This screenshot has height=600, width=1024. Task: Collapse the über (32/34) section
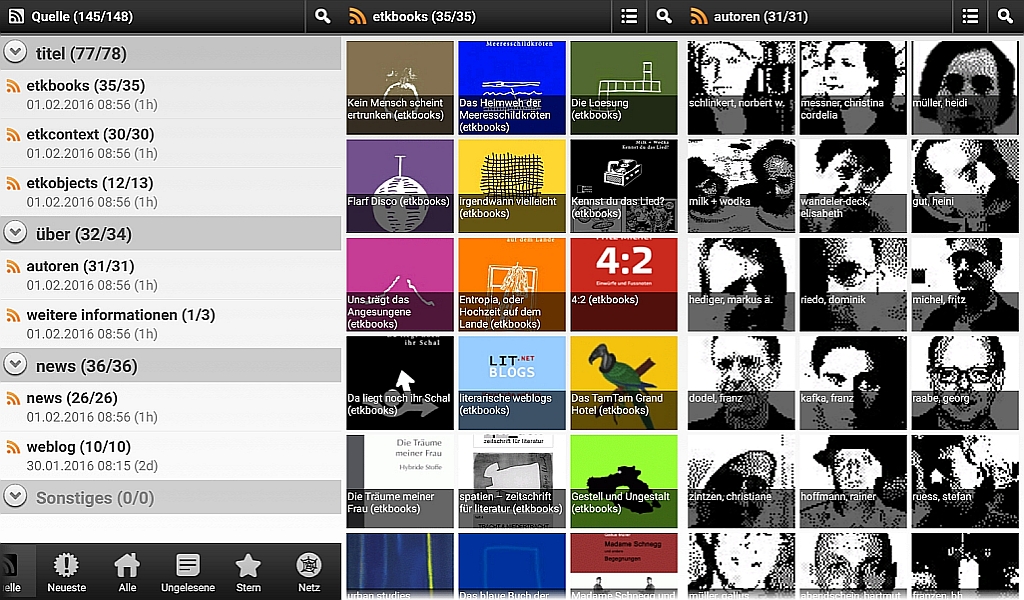tap(15, 232)
